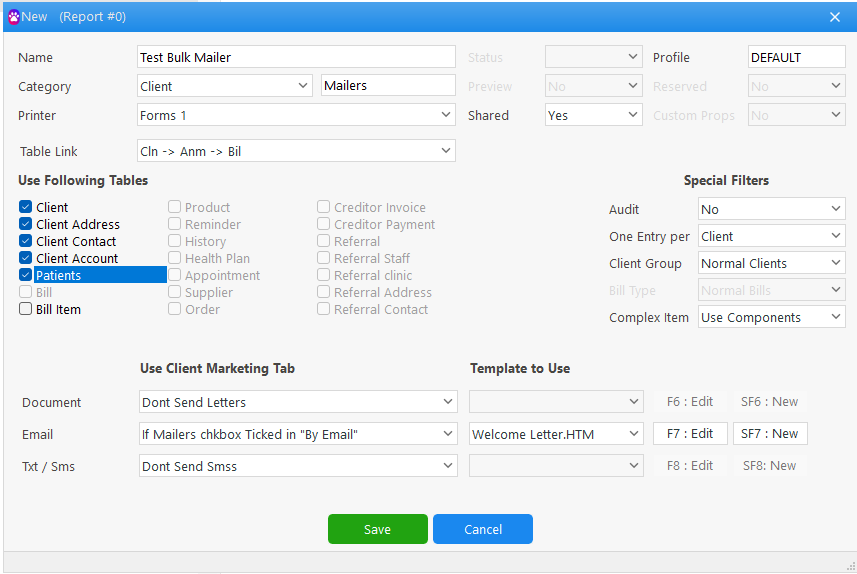Click the SF7 : New button
The width and height of the screenshot is (857, 574).
click(x=769, y=434)
